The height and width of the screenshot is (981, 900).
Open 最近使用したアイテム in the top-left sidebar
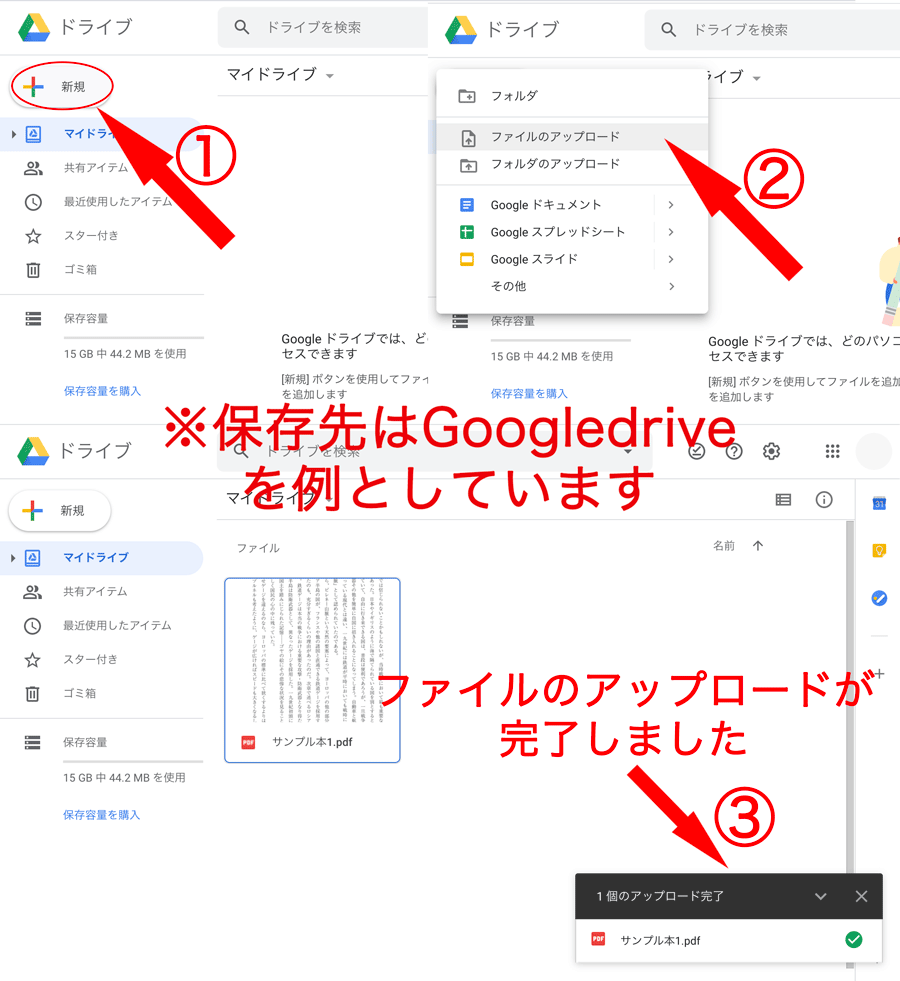tap(118, 201)
